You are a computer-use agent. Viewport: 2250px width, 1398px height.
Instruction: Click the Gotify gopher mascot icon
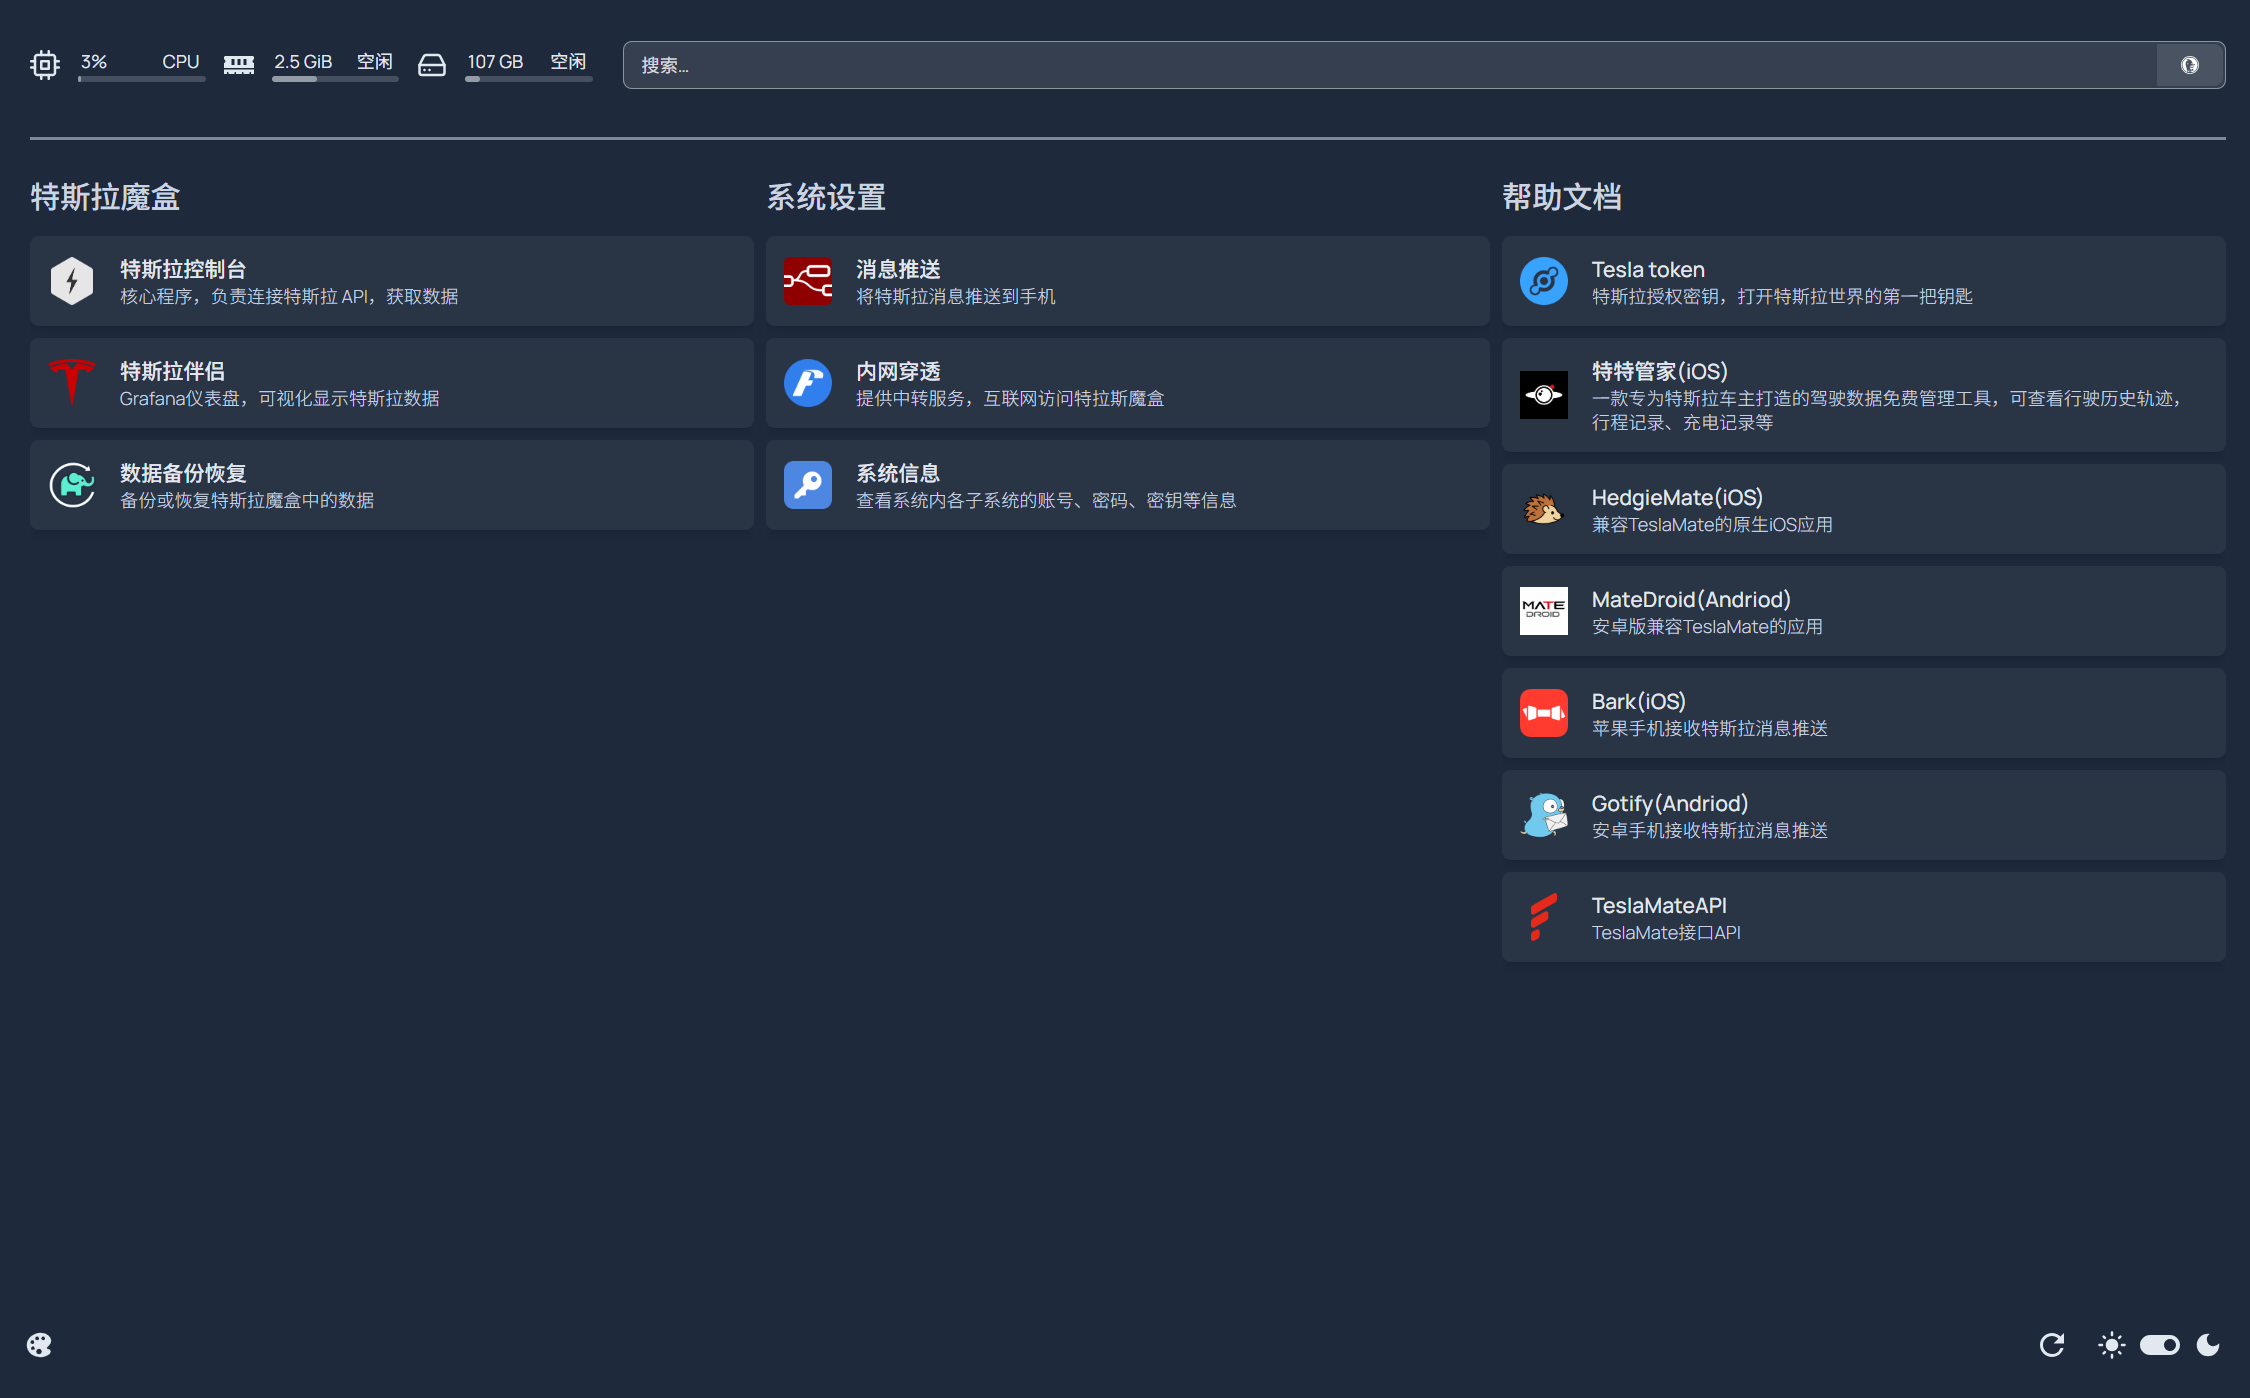1544,815
